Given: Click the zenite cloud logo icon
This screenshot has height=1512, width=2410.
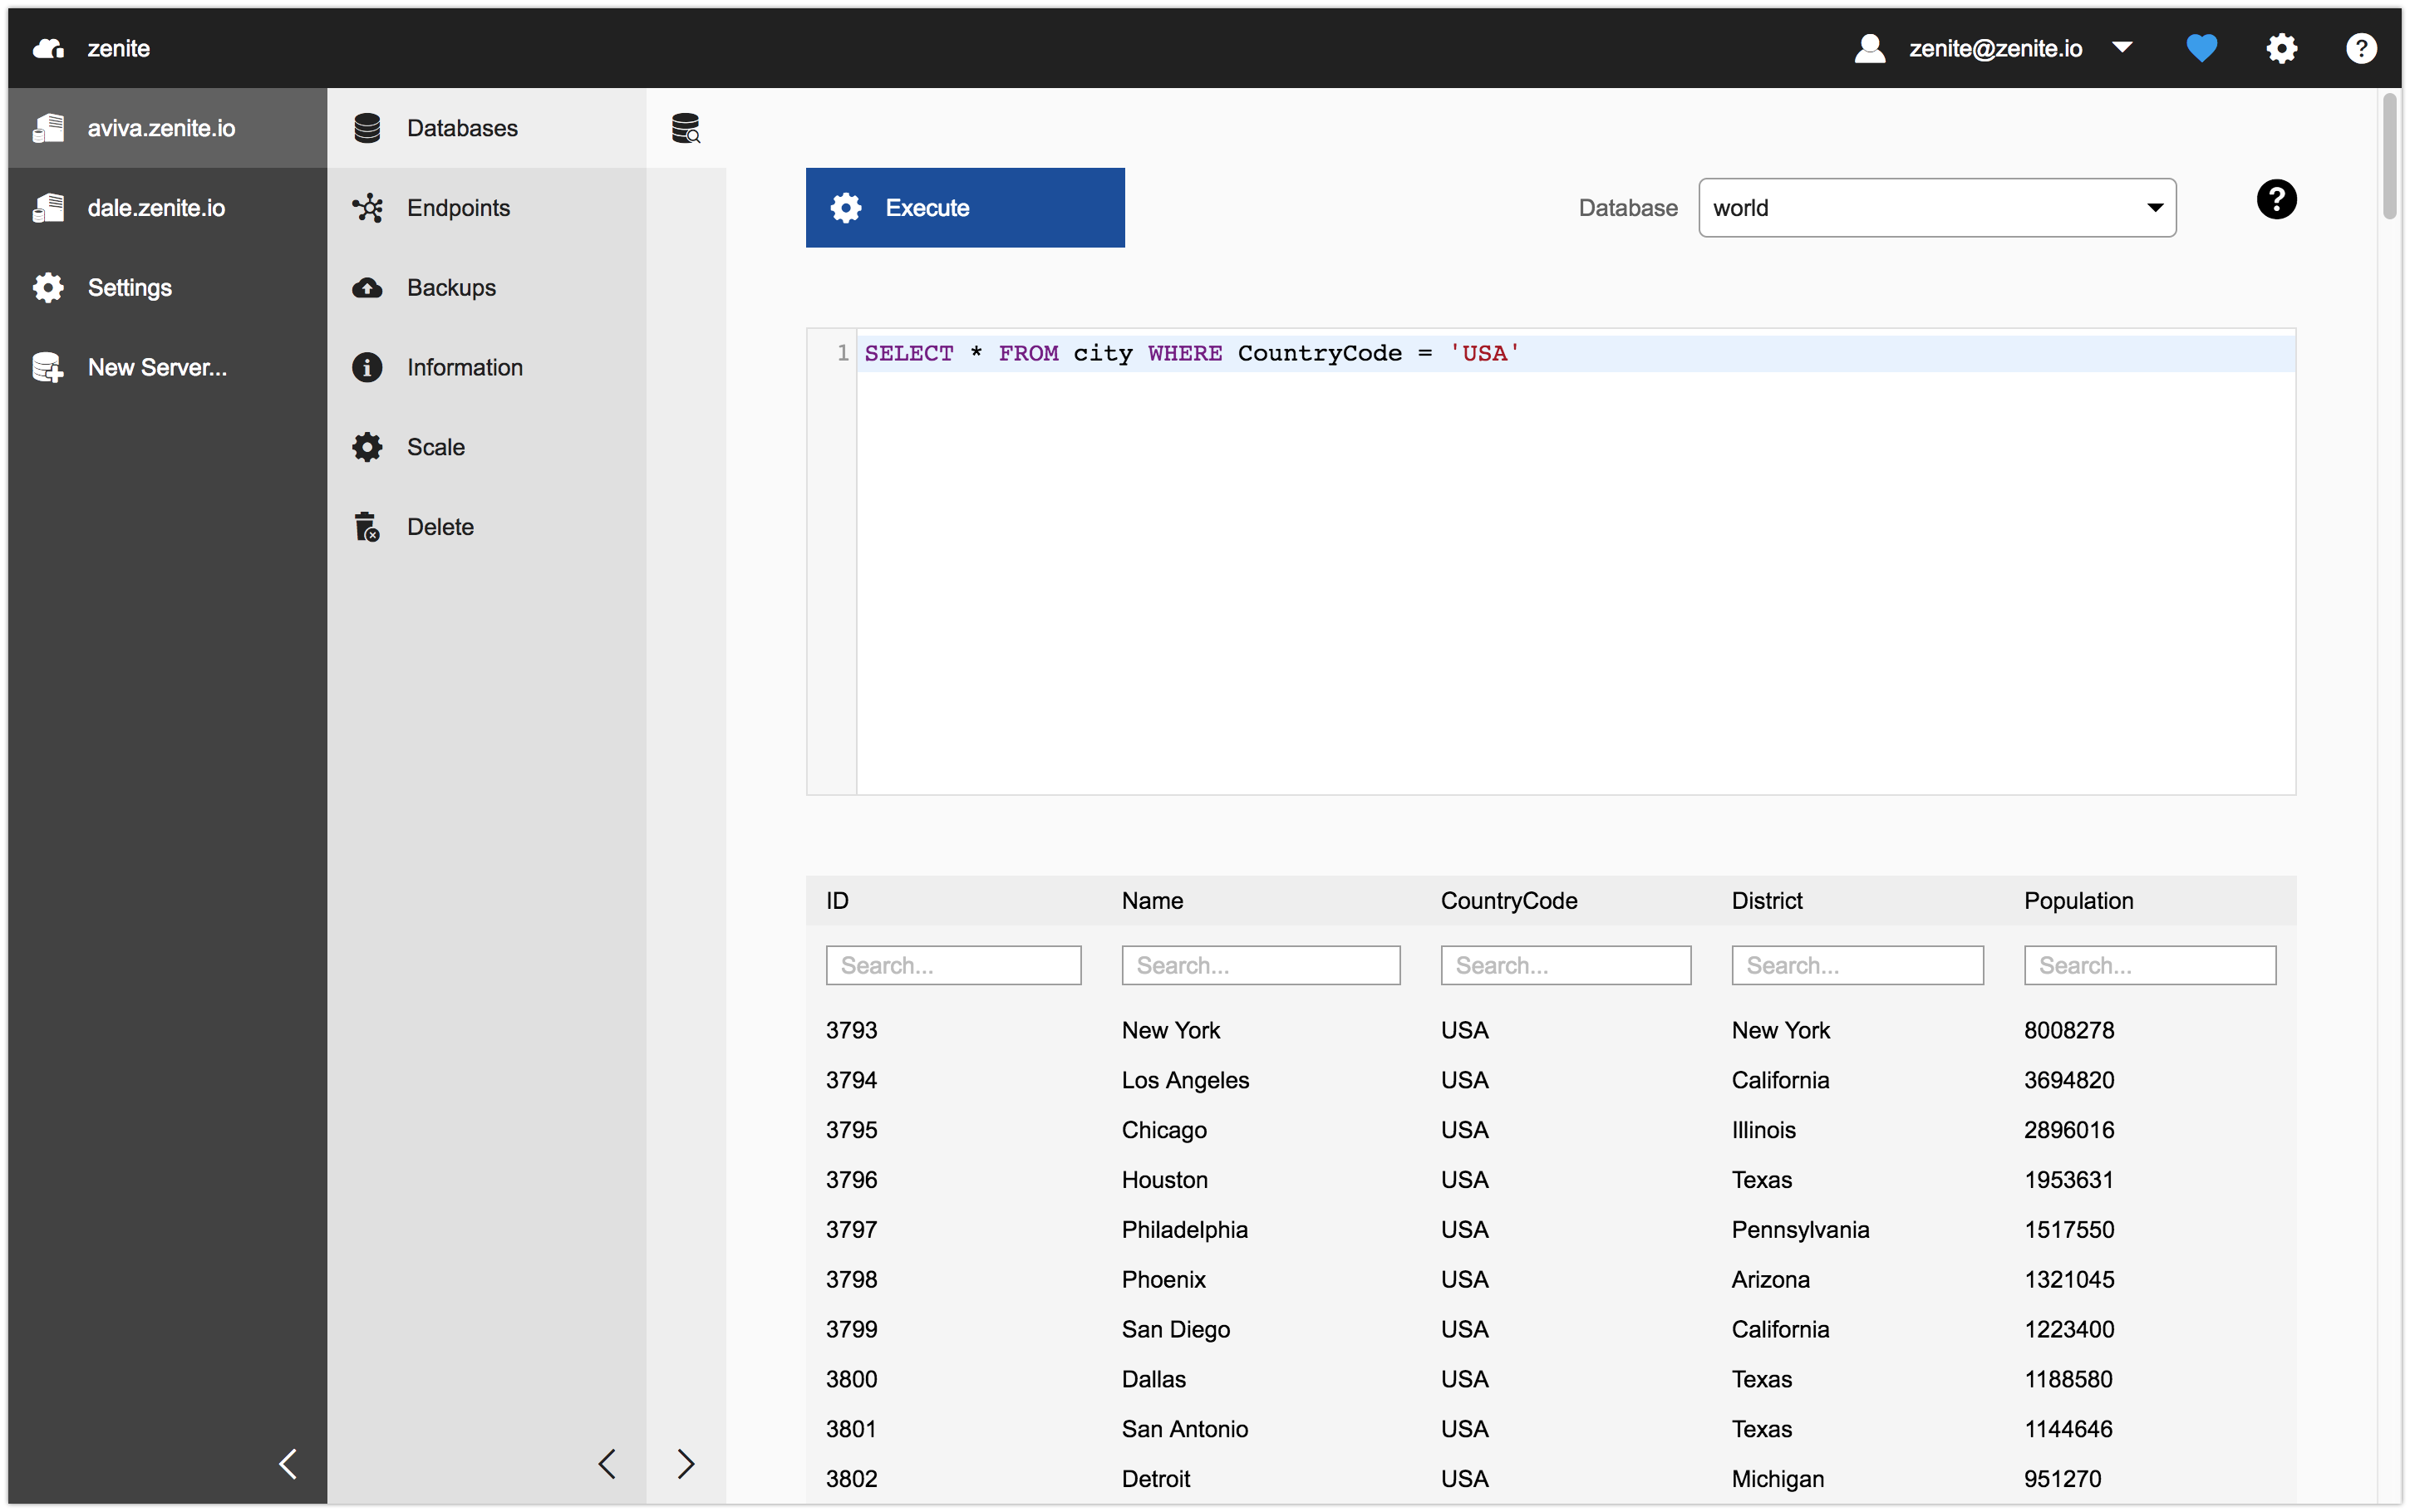Looking at the screenshot, I should click(x=48, y=48).
